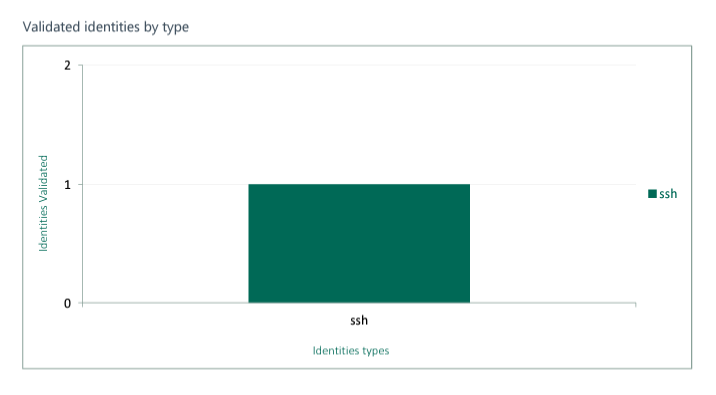Click empty plot area above the bar
Screen dimensions: 716x395
coord(359,125)
